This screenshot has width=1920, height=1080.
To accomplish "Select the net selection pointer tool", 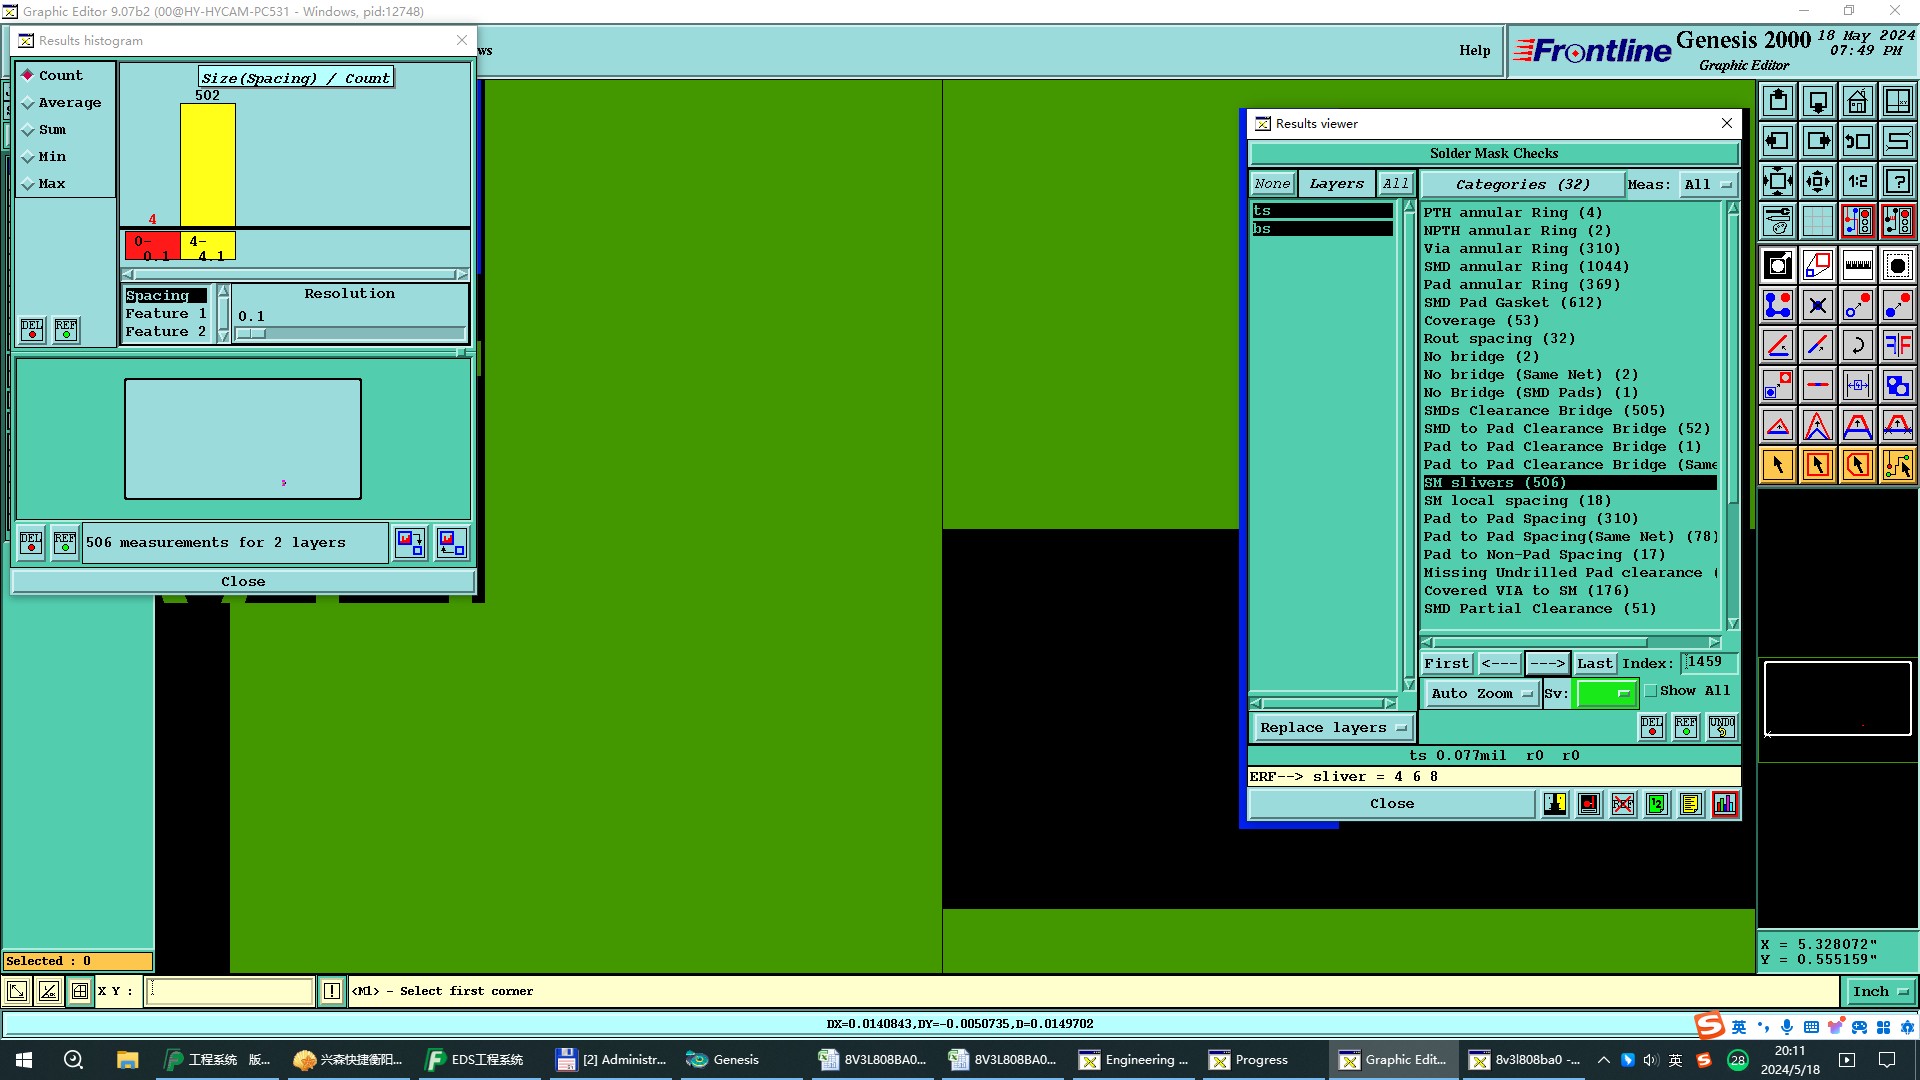I will tap(1897, 465).
